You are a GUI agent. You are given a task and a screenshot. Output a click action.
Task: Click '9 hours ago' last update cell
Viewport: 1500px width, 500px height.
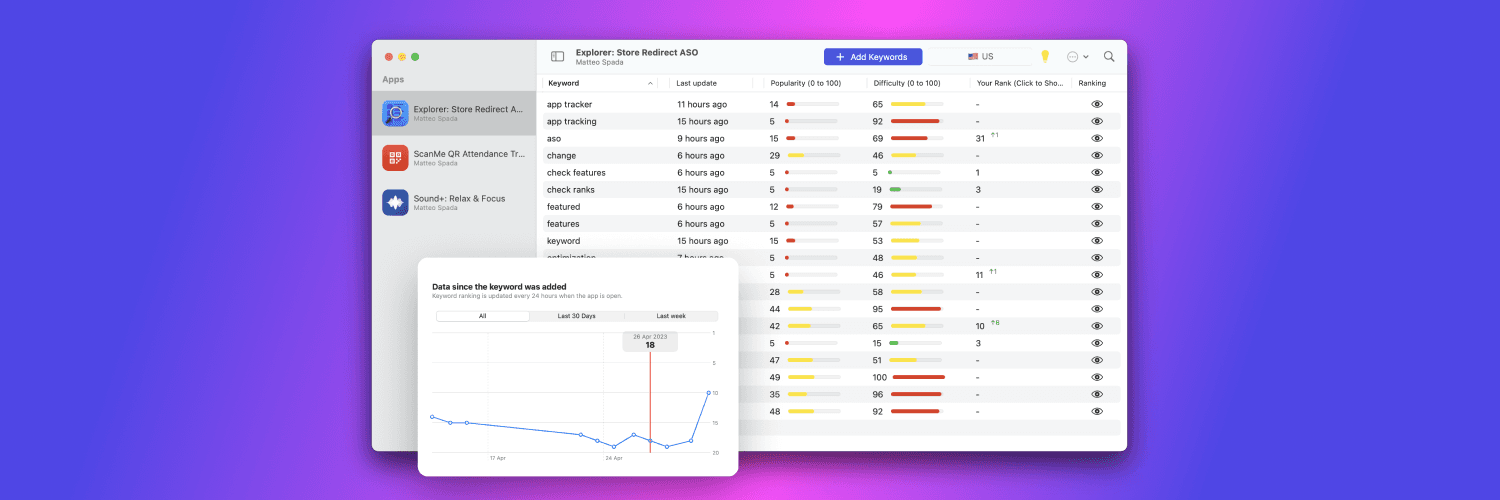(700, 138)
